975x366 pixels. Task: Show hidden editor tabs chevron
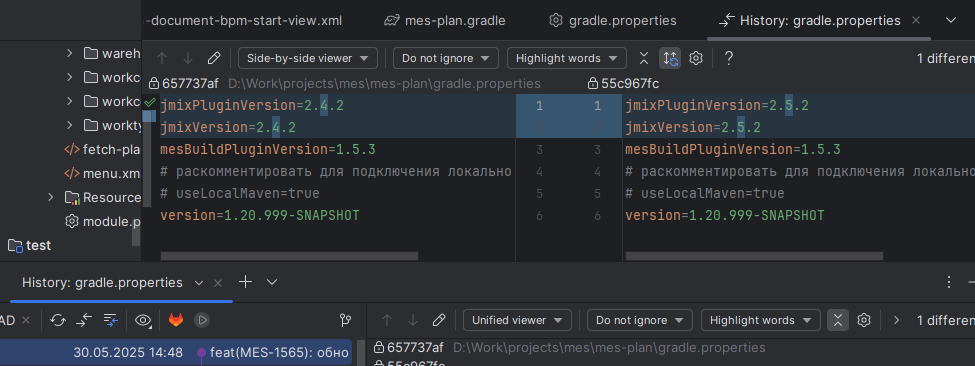point(951,21)
